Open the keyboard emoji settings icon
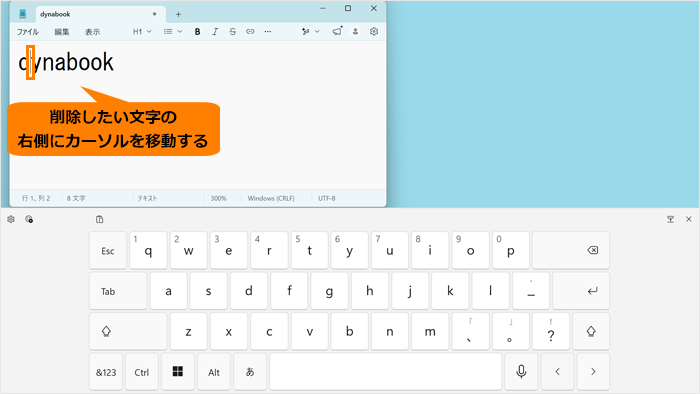Image resolution: width=700 pixels, height=394 pixels. 29,219
